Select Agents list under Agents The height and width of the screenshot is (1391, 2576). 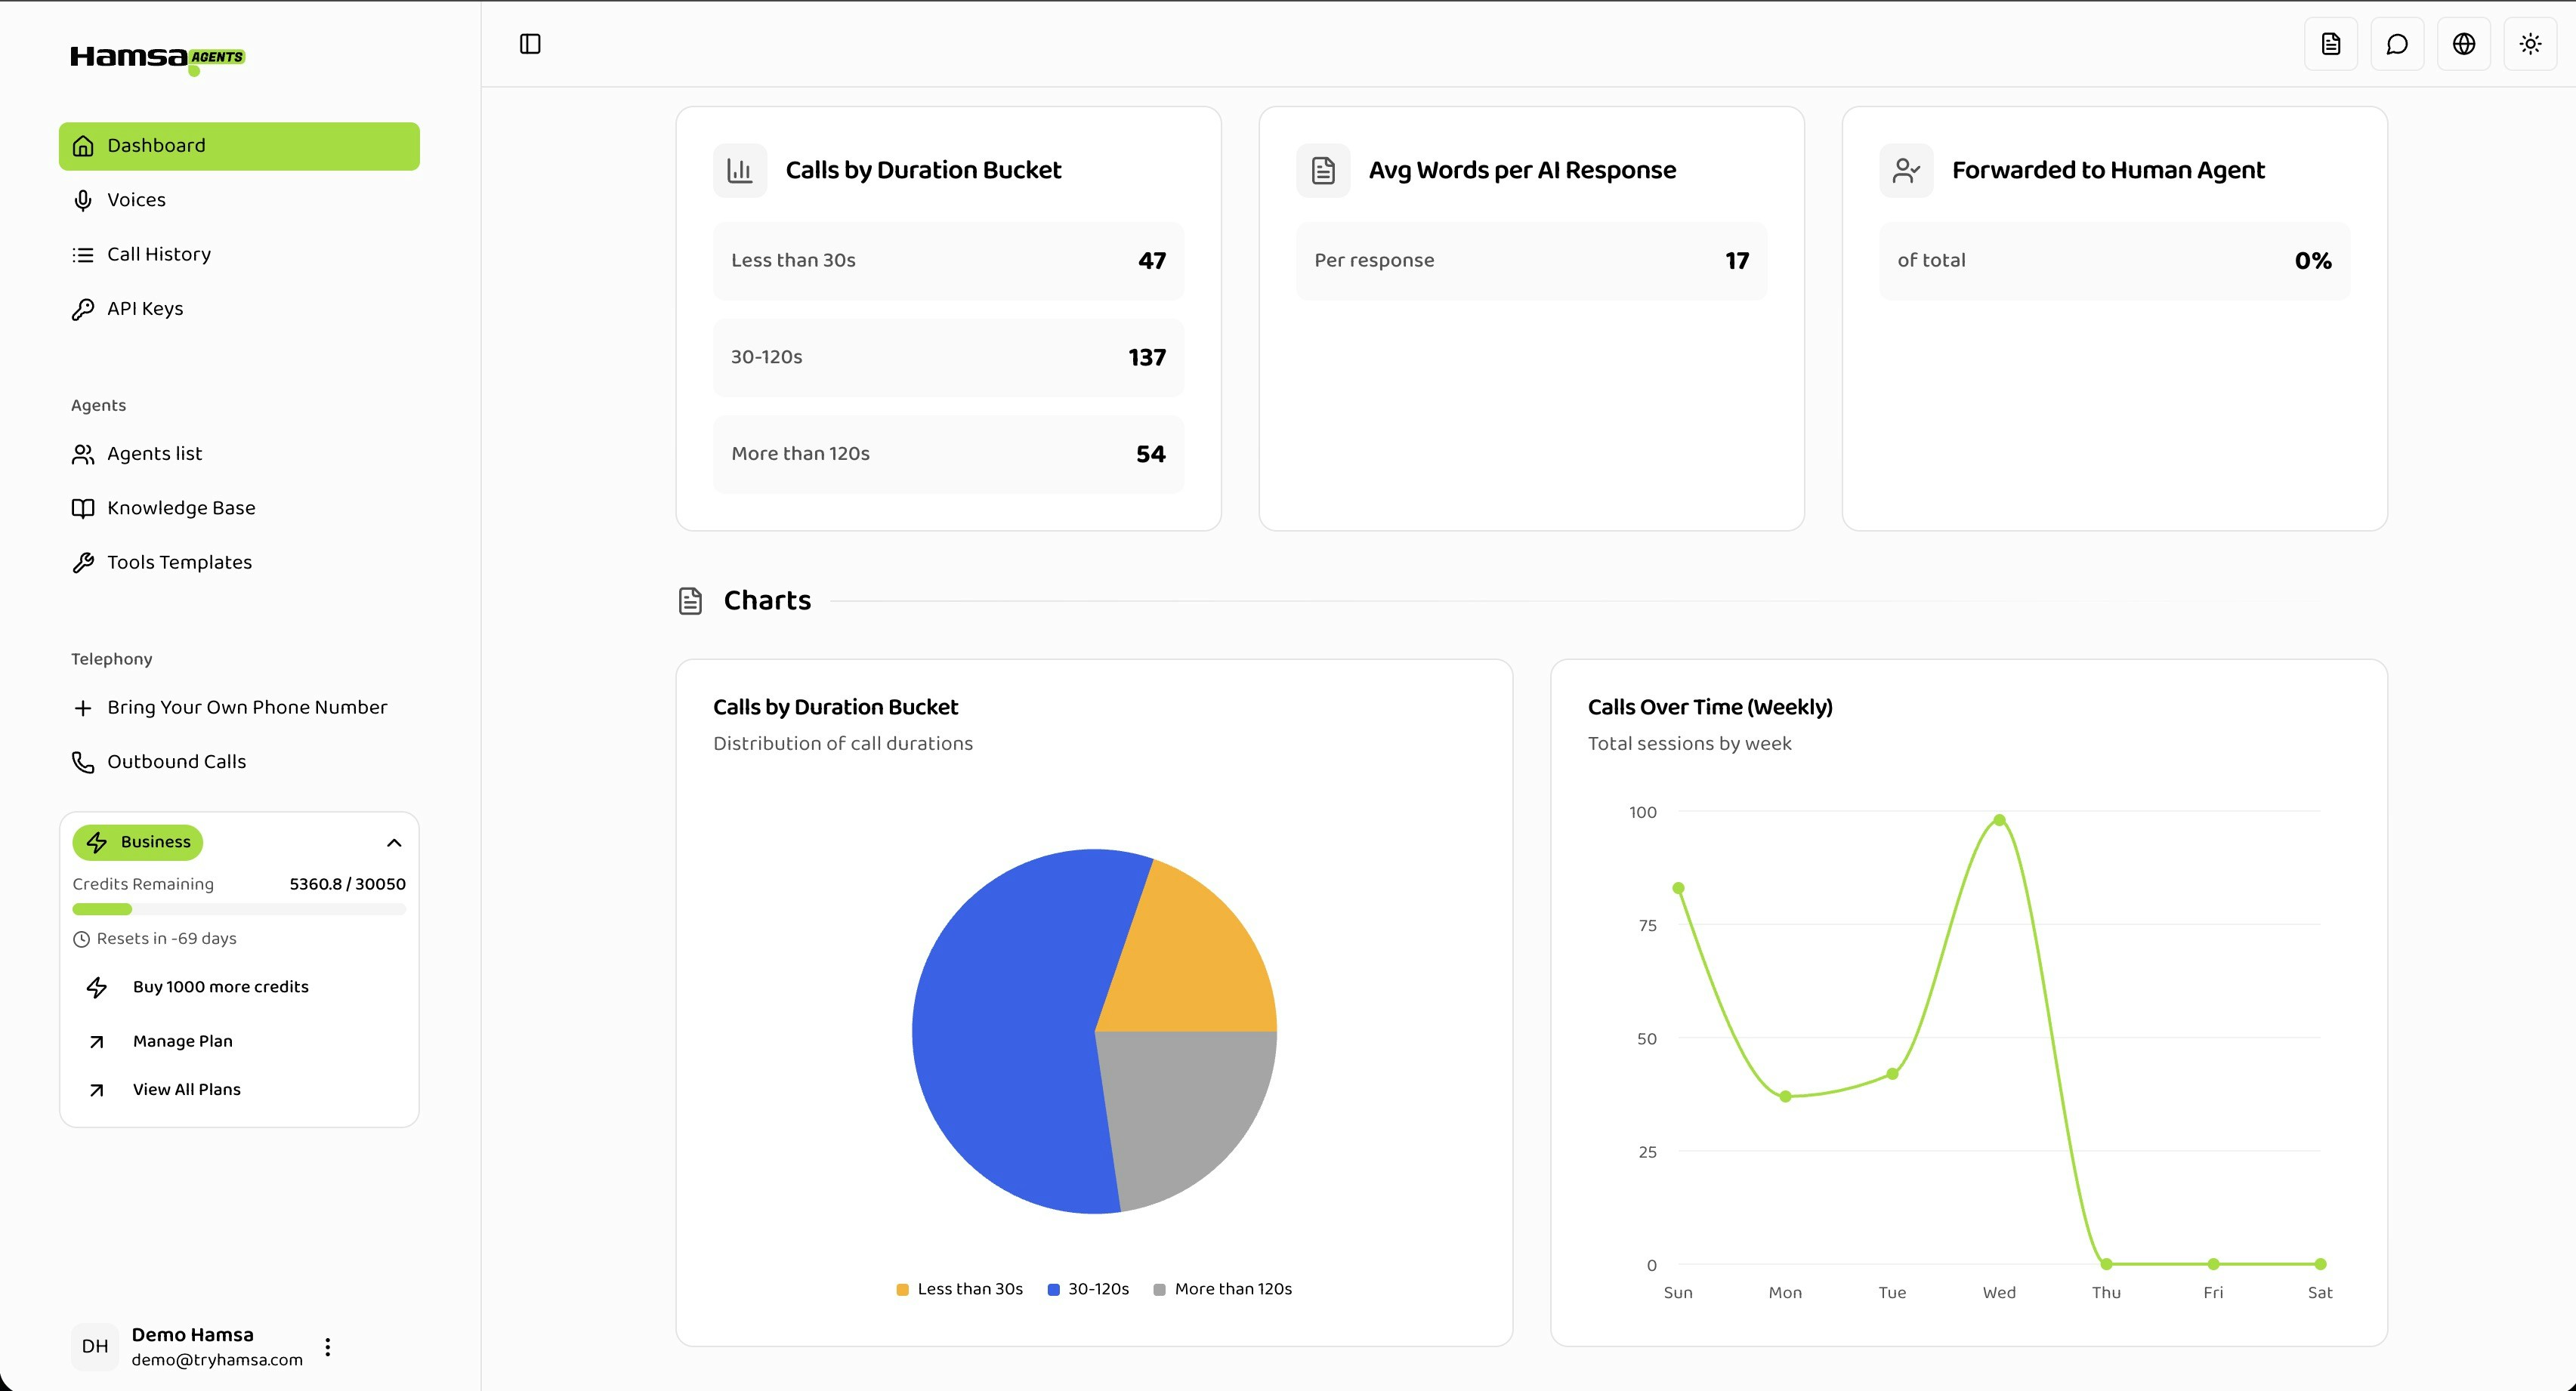(x=154, y=453)
